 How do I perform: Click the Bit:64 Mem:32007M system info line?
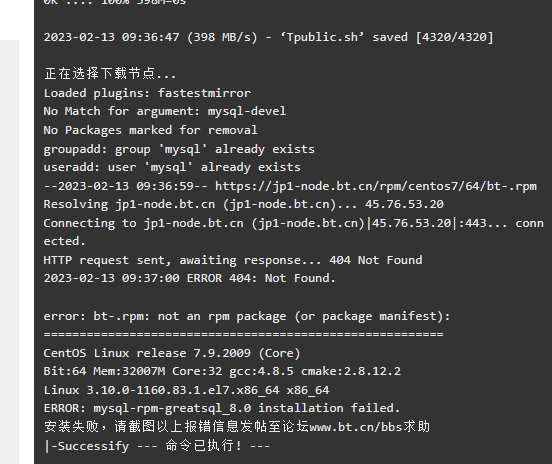222,371
